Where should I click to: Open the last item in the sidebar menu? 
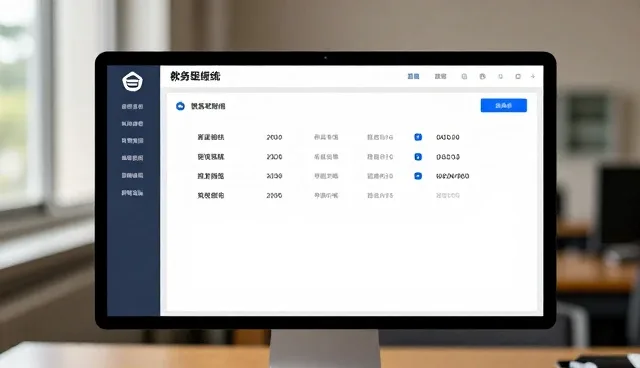pos(132,193)
